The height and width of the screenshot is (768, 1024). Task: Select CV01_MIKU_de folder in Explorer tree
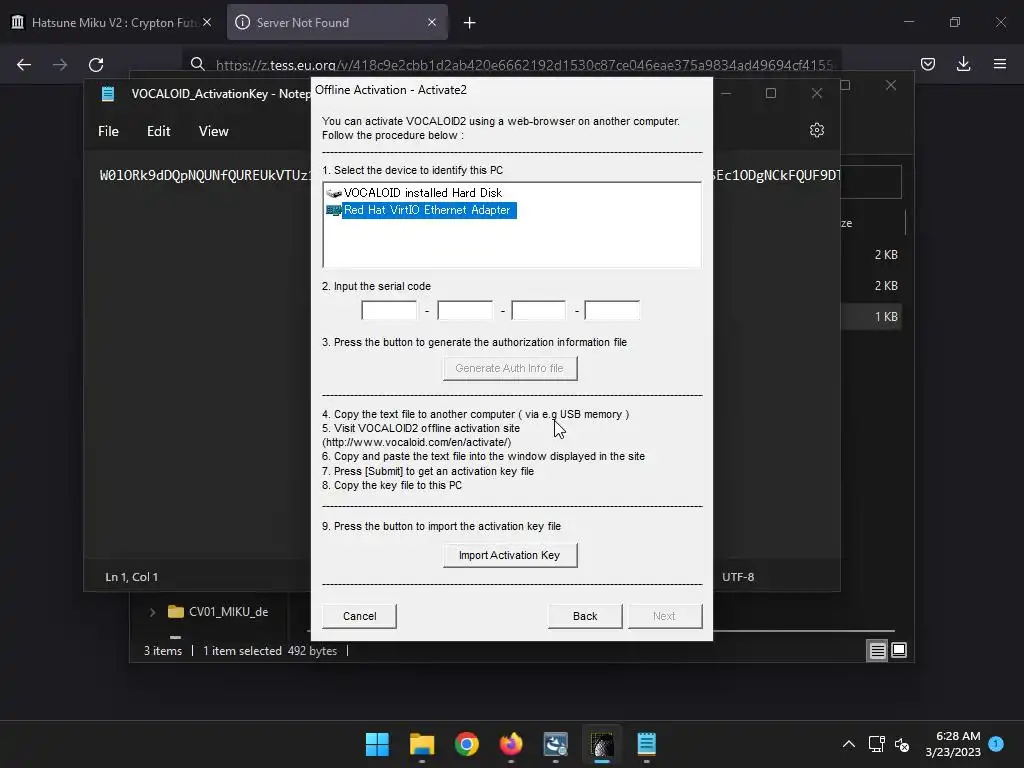click(219, 612)
